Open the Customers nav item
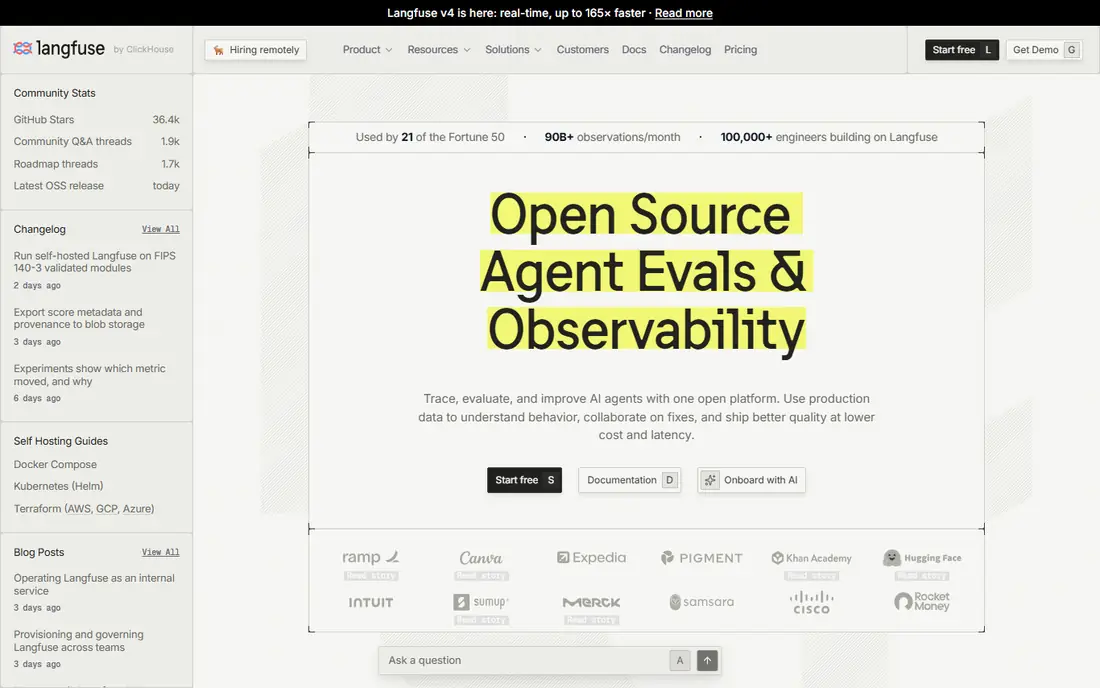 [x=582, y=50]
